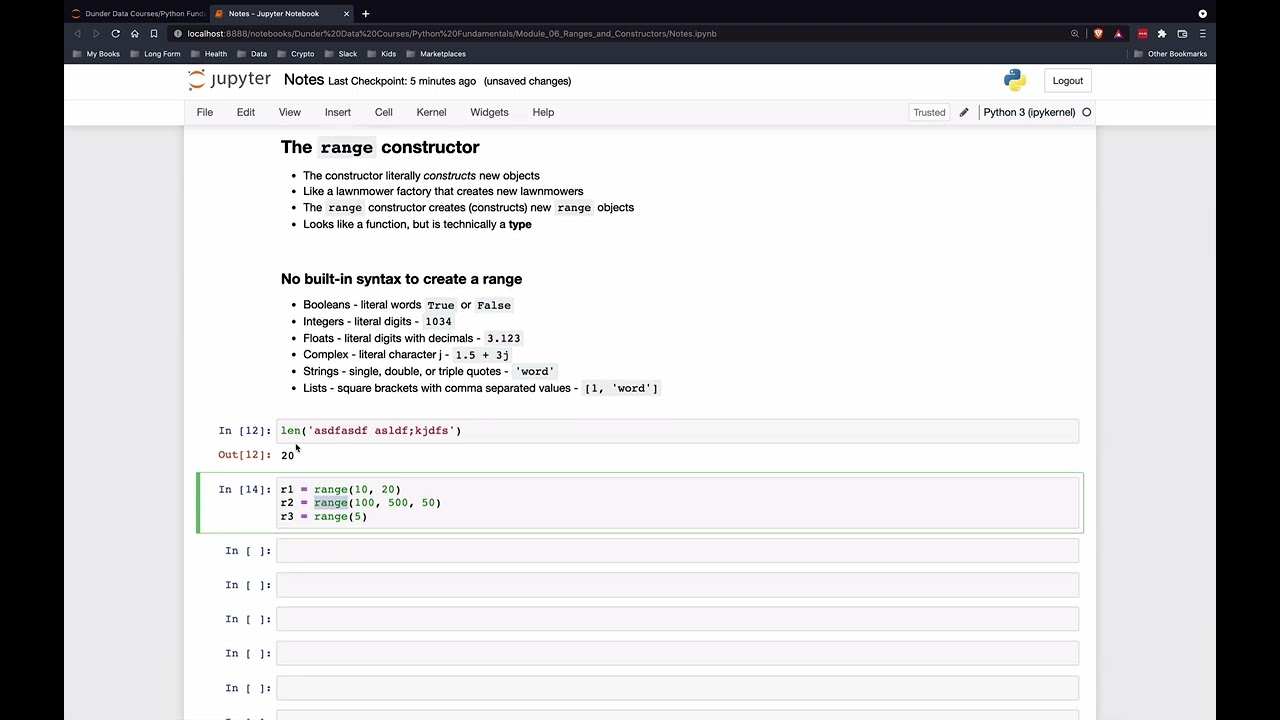Open the command palette pencil icon
Screen dimensions: 1280x720
(x=964, y=112)
